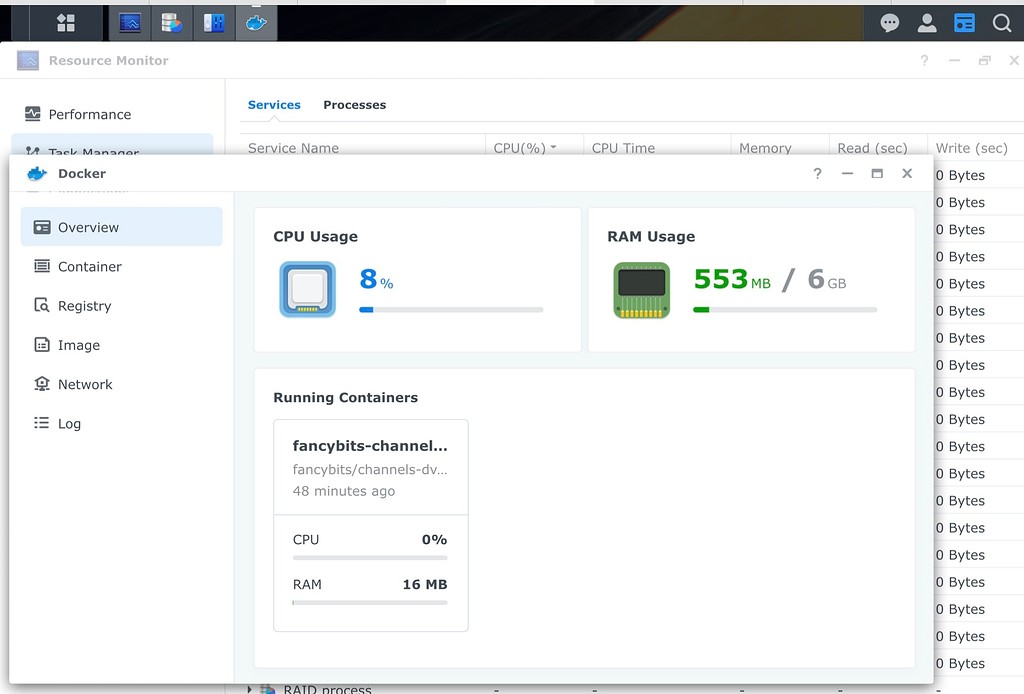Open the user account icon
1024x694 pixels.
[x=926, y=21]
